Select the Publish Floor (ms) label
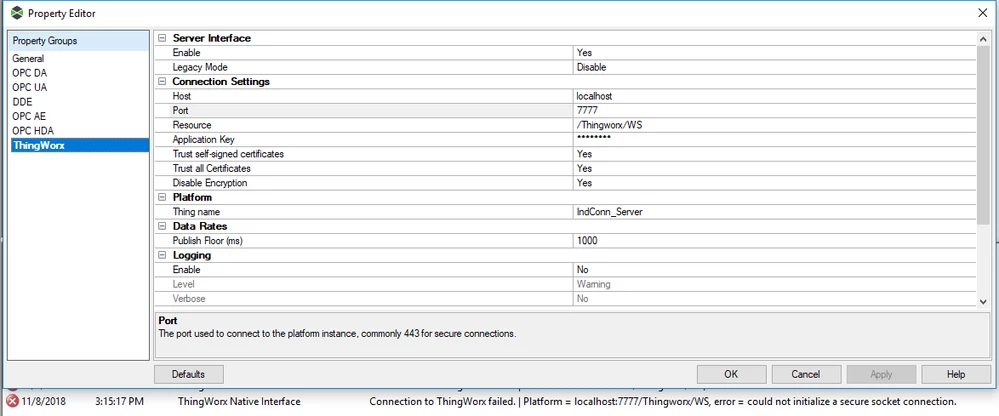This screenshot has height=416, width=999. pos(208,241)
